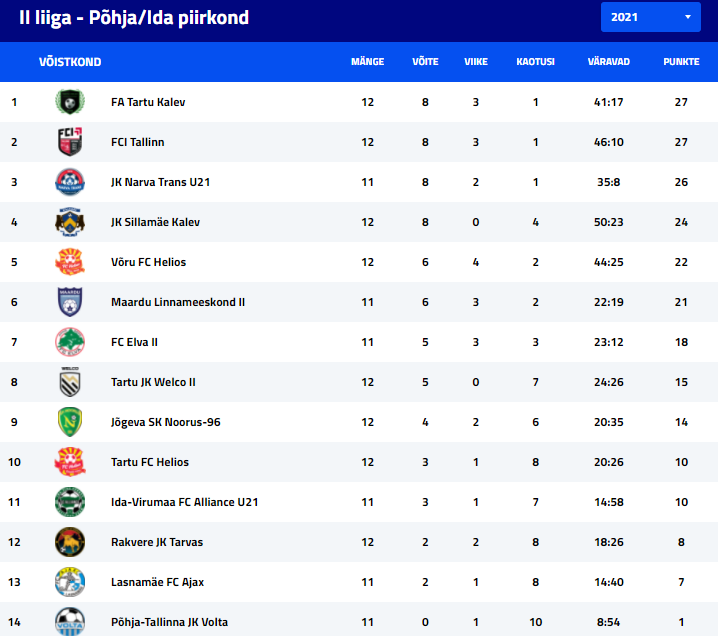This screenshot has width=718, height=636.
Task: Open the Lasnamäe FC Ajax team link
Action: pyautogui.click(x=157, y=582)
